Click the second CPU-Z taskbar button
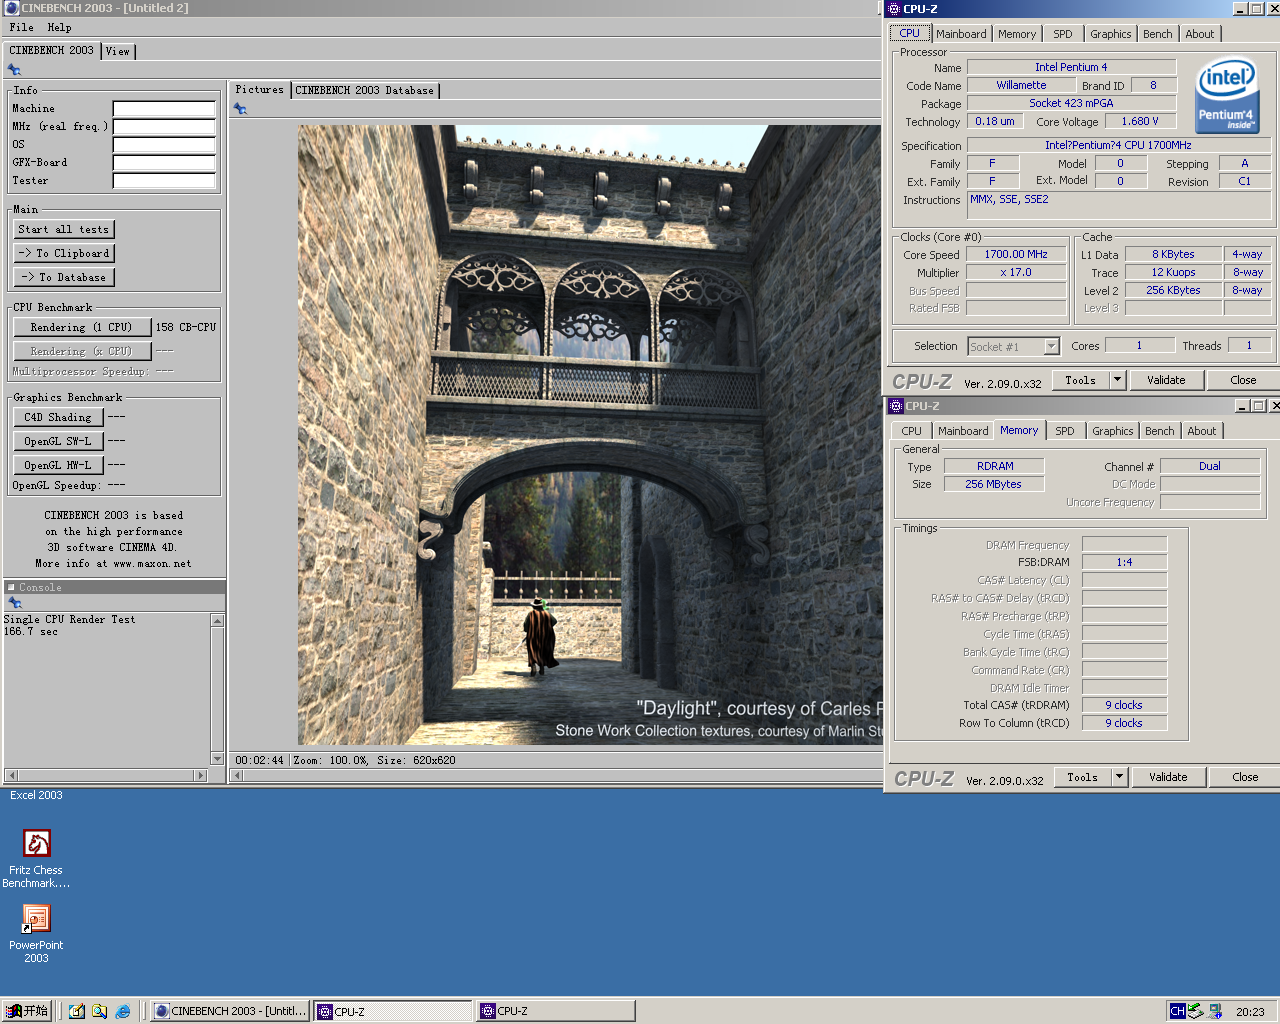This screenshot has height=1024, width=1280. [556, 1011]
